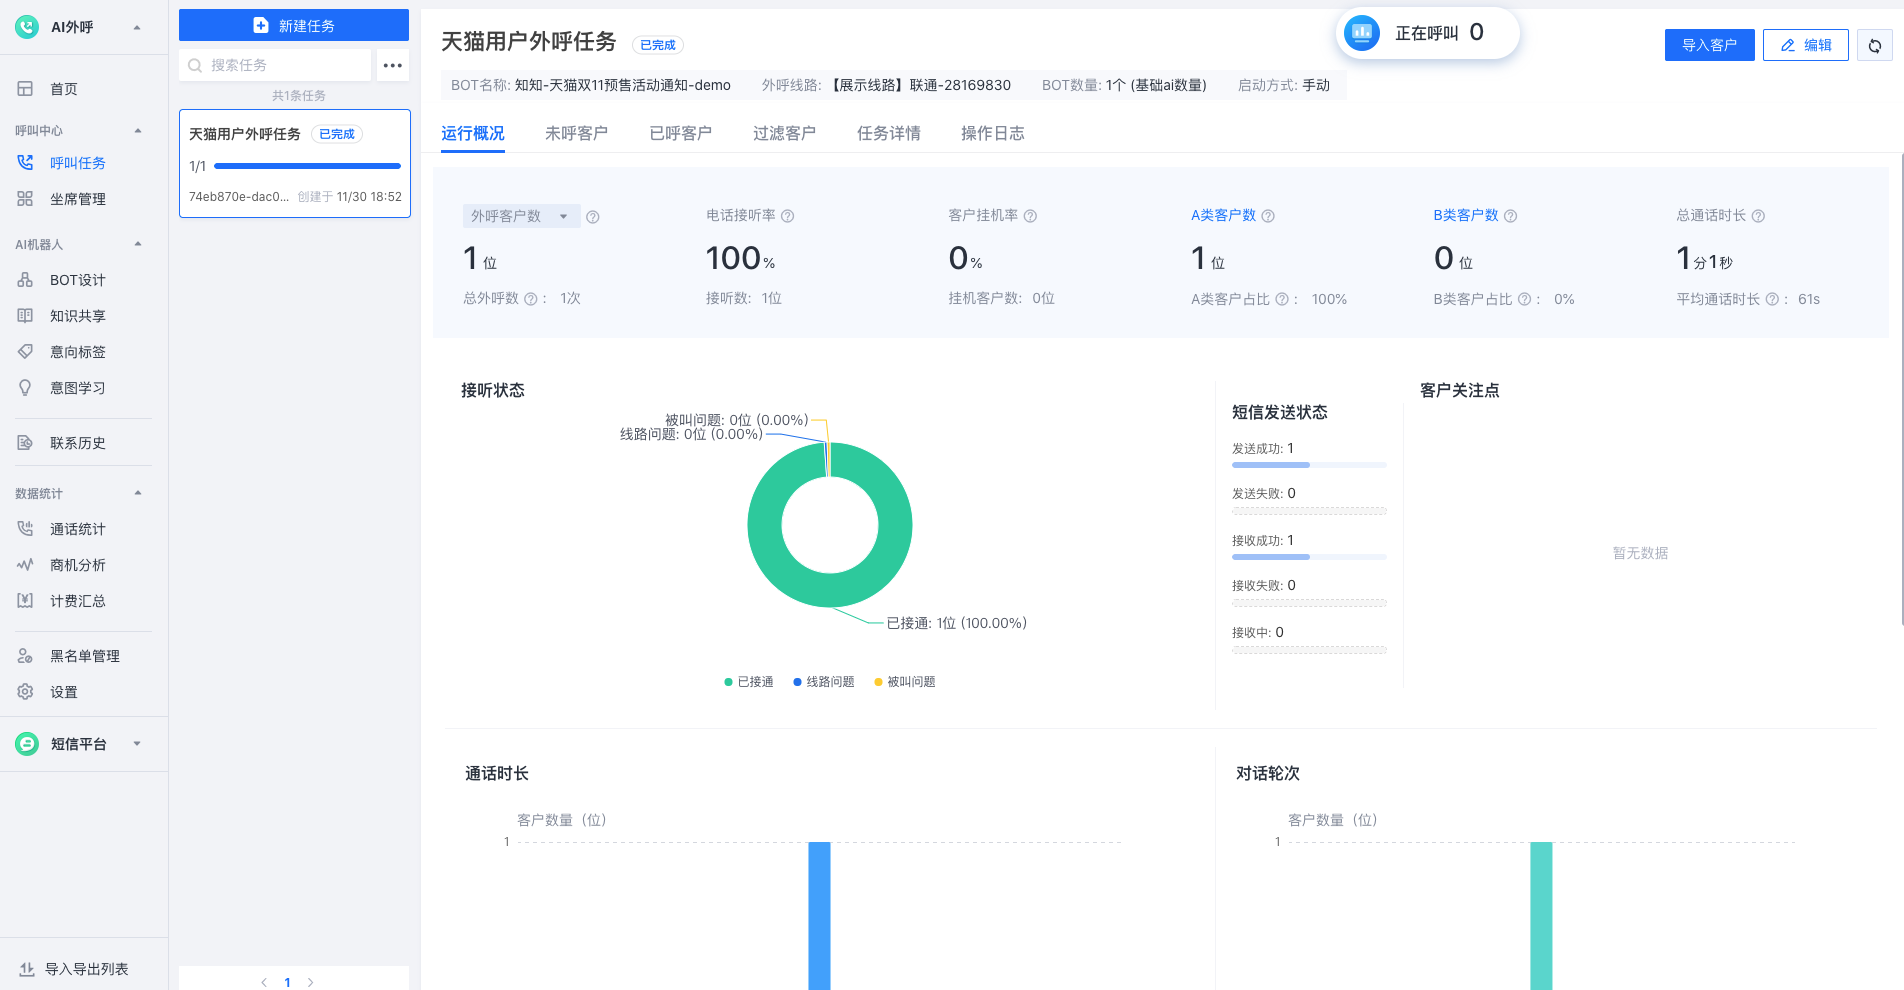Click the 接收成功 progress bar
Screen dimensions: 1904x990
(x=1309, y=557)
